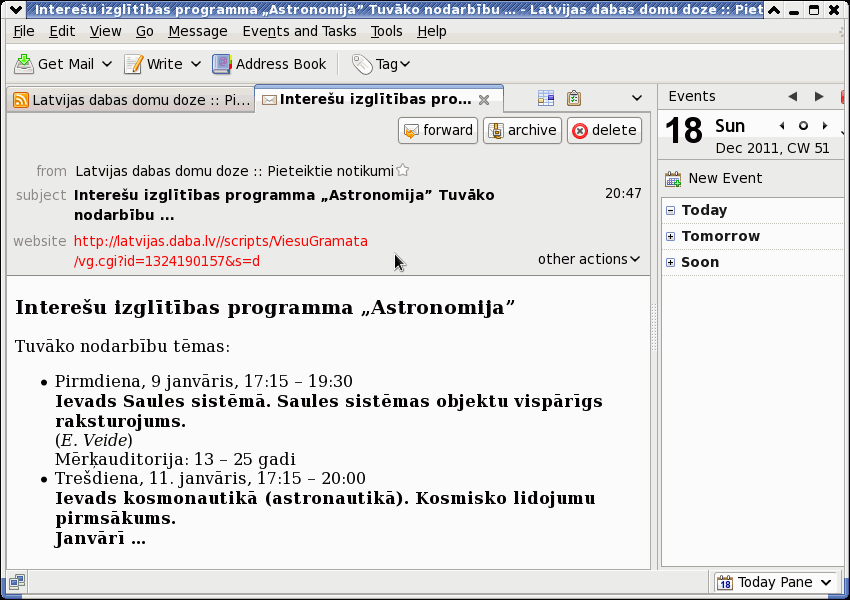Open Today Pane dropdown arrow
850x600 pixels.
[x=826, y=582]
